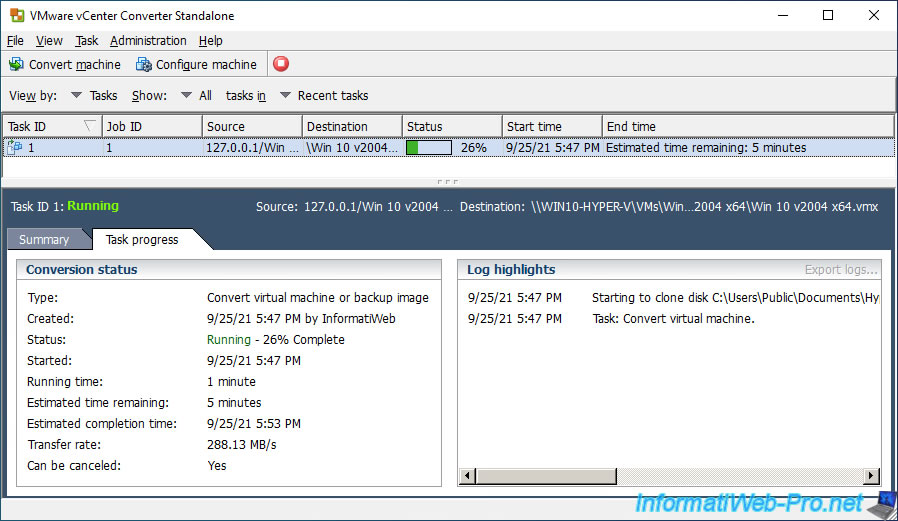
Task: Click transfer rate value 288.13 MB/s
Action: point(242,445)
